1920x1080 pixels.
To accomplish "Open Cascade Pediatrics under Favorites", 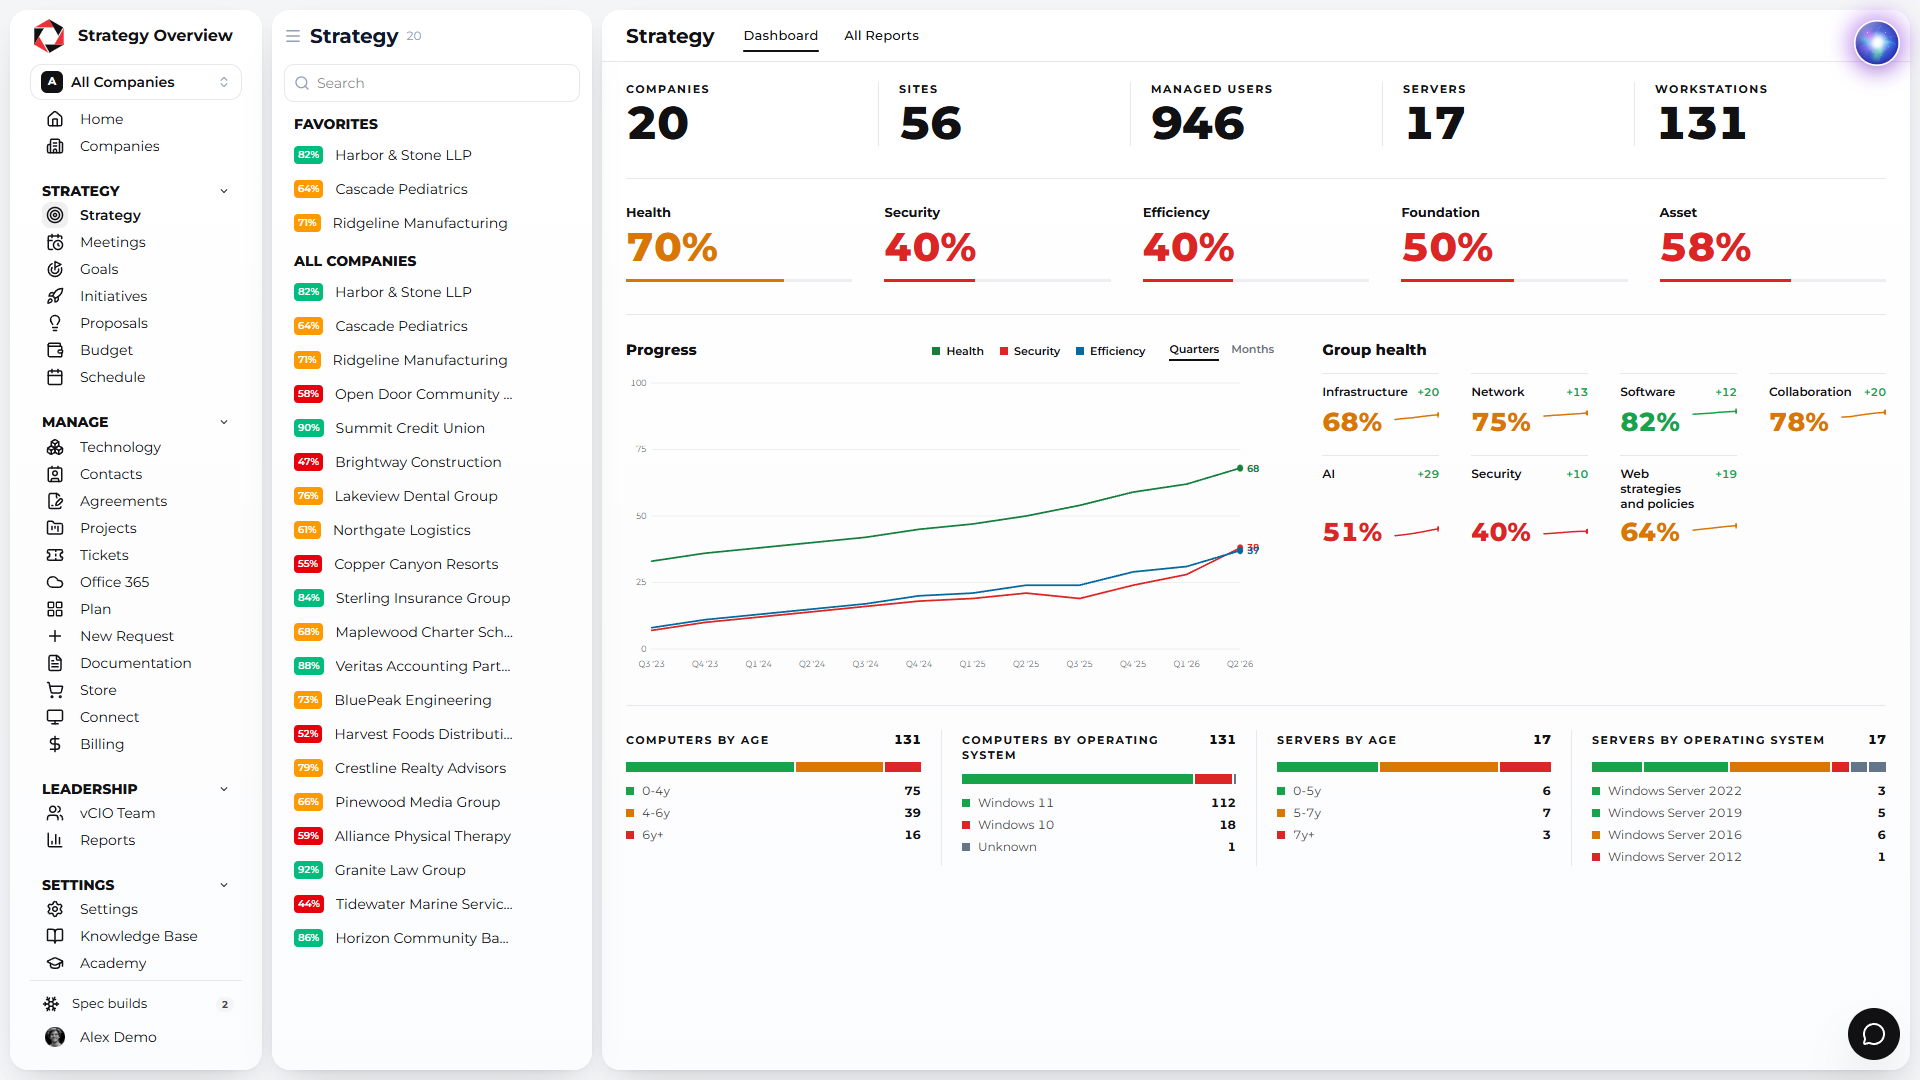I will [432, 189].
